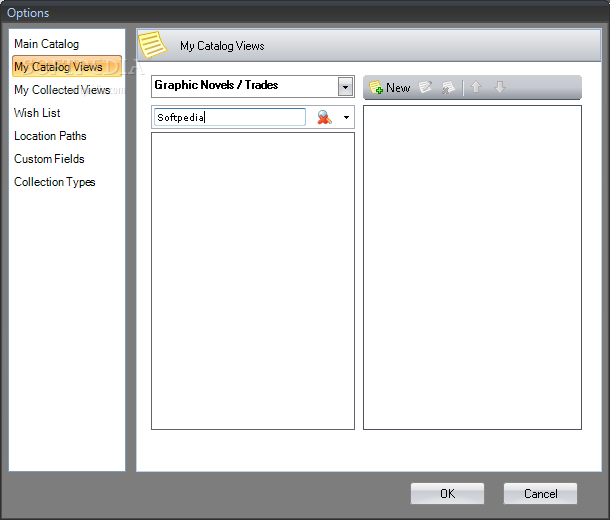Image resolution: width=610 pixels, height=520 pixels.
Task: Open Collection Types section
Action: point(54,182)
